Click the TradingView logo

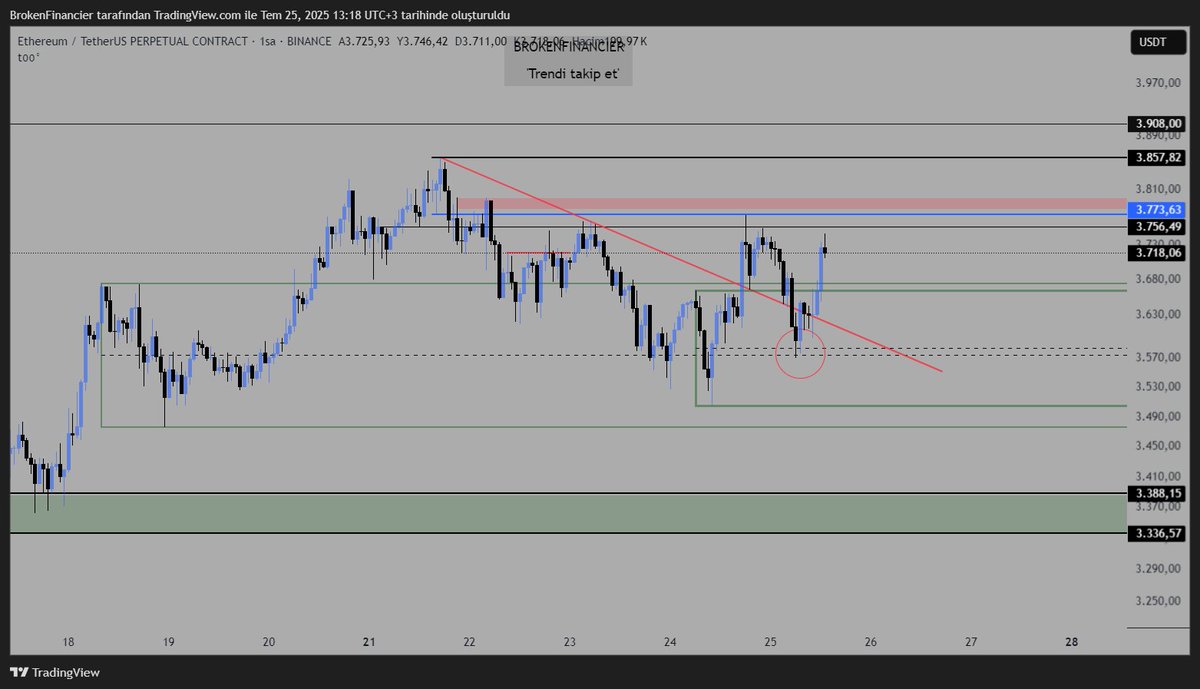56,672
